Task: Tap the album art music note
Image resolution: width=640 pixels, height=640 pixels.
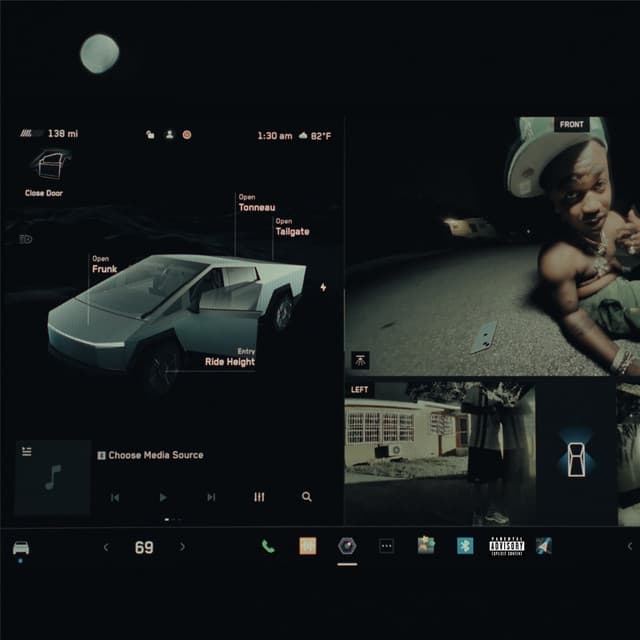Action: click(52, 478)
